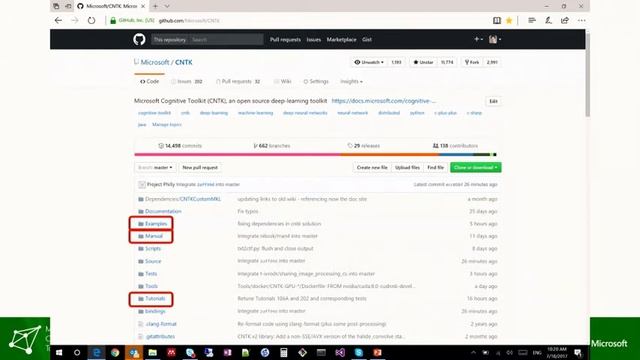This screenshot has width=640, height=360.
Task: View the 29 releases link
Action: [x=364, y=146]
